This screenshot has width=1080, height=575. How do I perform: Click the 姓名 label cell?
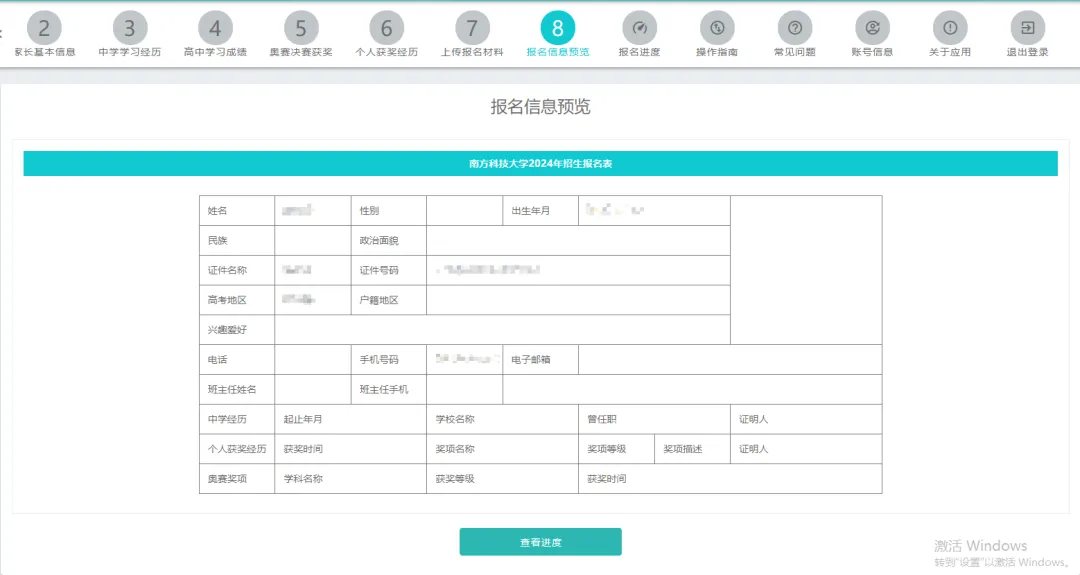[x=237, y=211]
